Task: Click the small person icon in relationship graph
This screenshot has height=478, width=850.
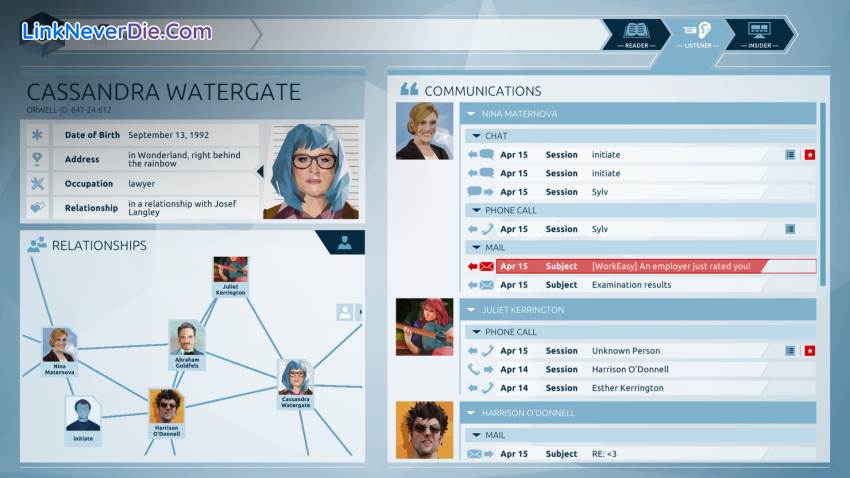Action: [x=344, y=312]
